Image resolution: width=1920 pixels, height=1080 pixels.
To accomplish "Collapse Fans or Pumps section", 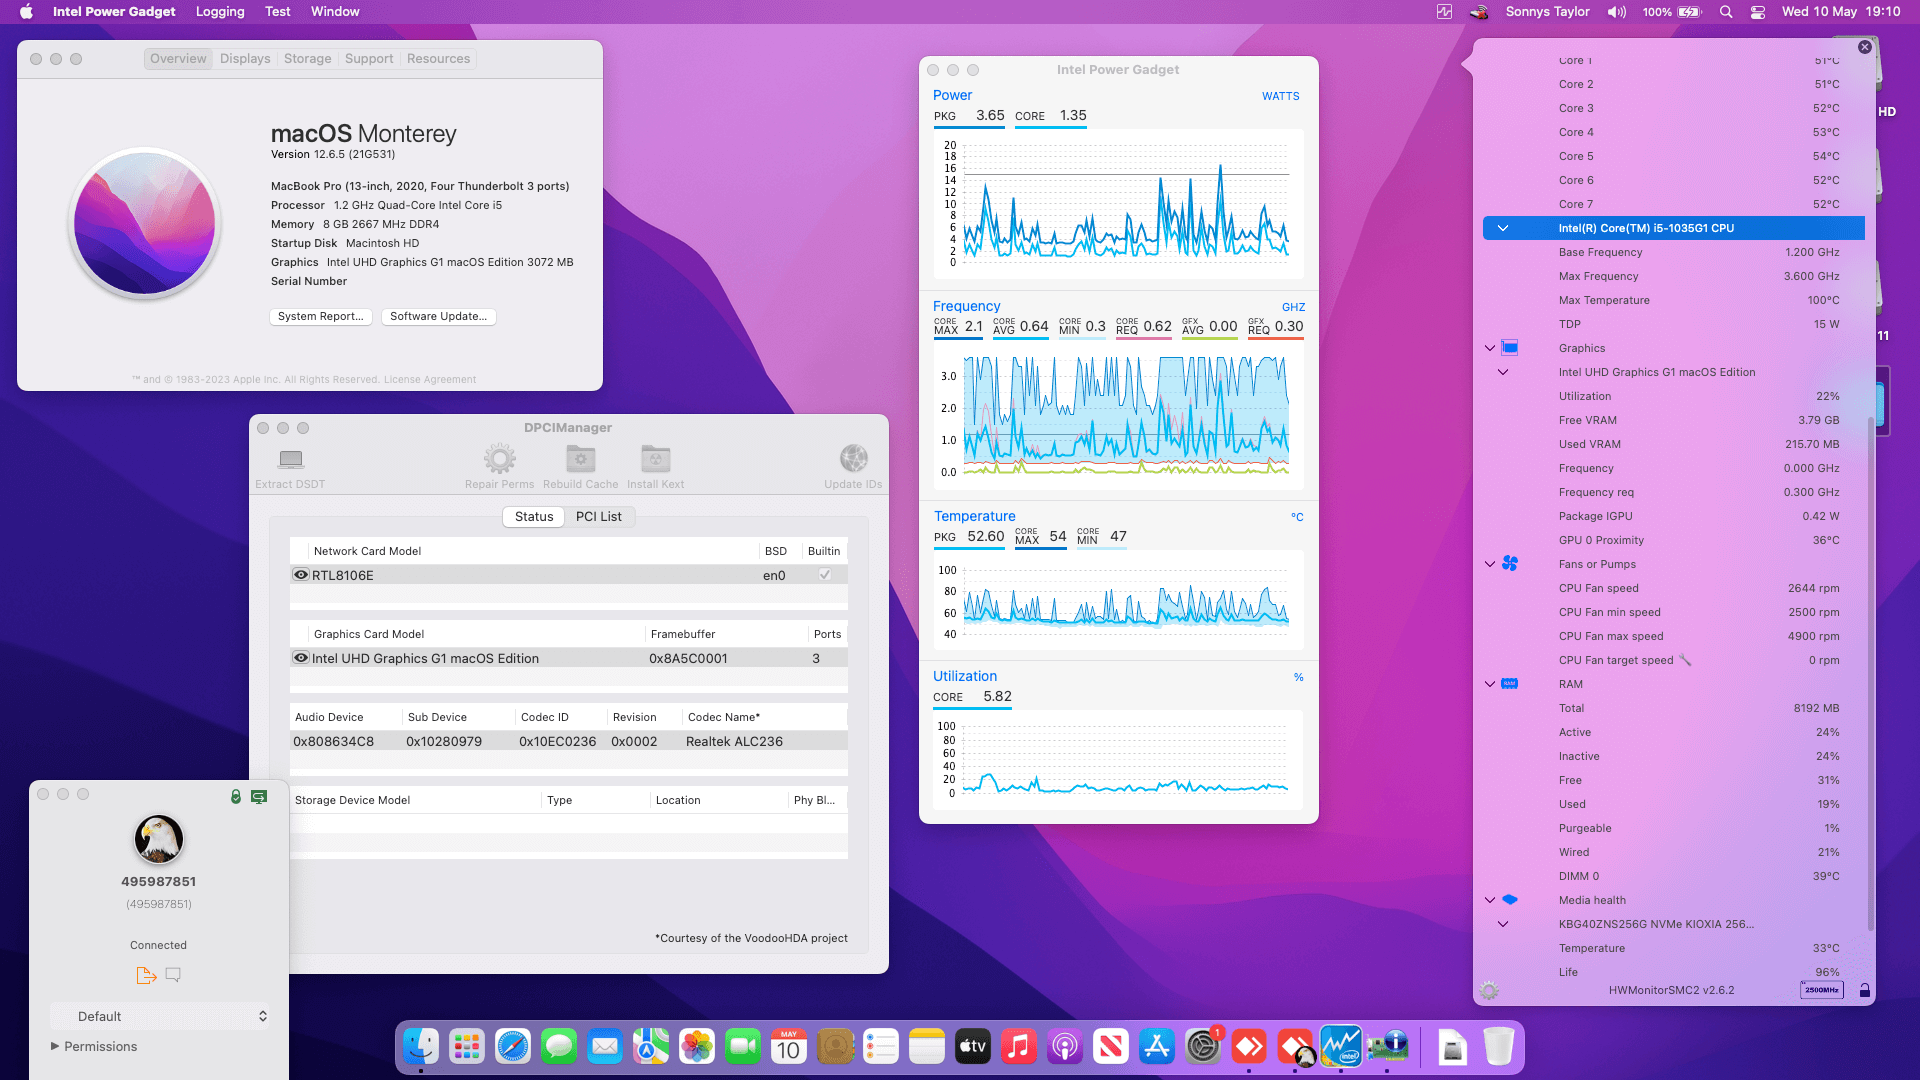I will pos(1490,564).
